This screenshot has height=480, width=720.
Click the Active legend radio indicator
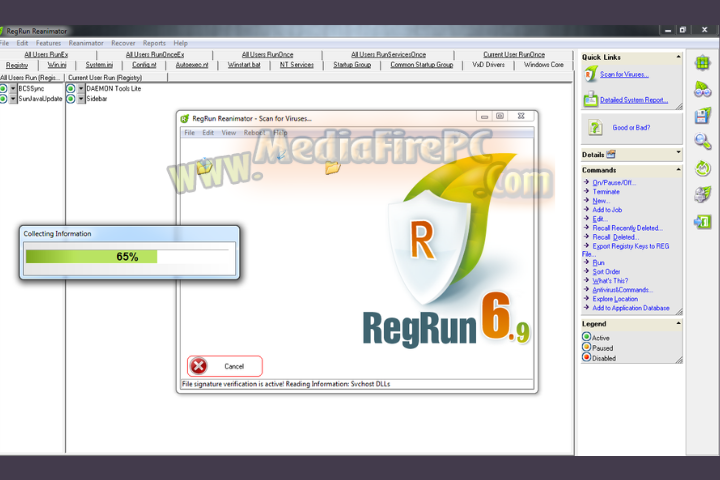tap(586, 337)
